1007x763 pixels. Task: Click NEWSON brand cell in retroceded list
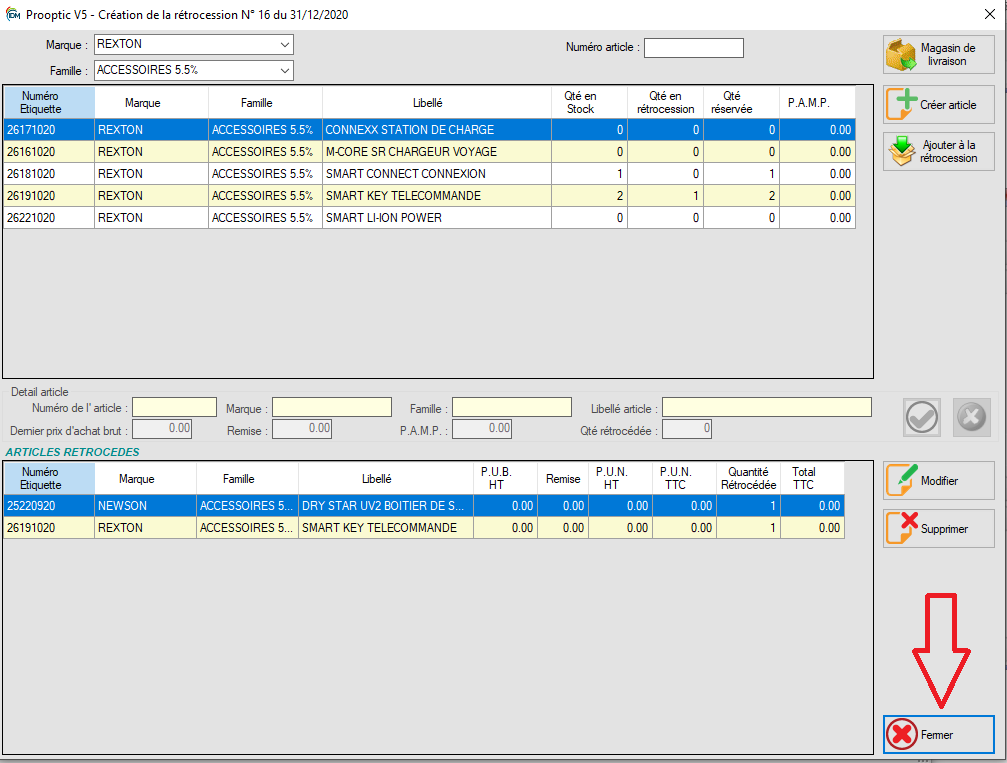coord(145,506)
